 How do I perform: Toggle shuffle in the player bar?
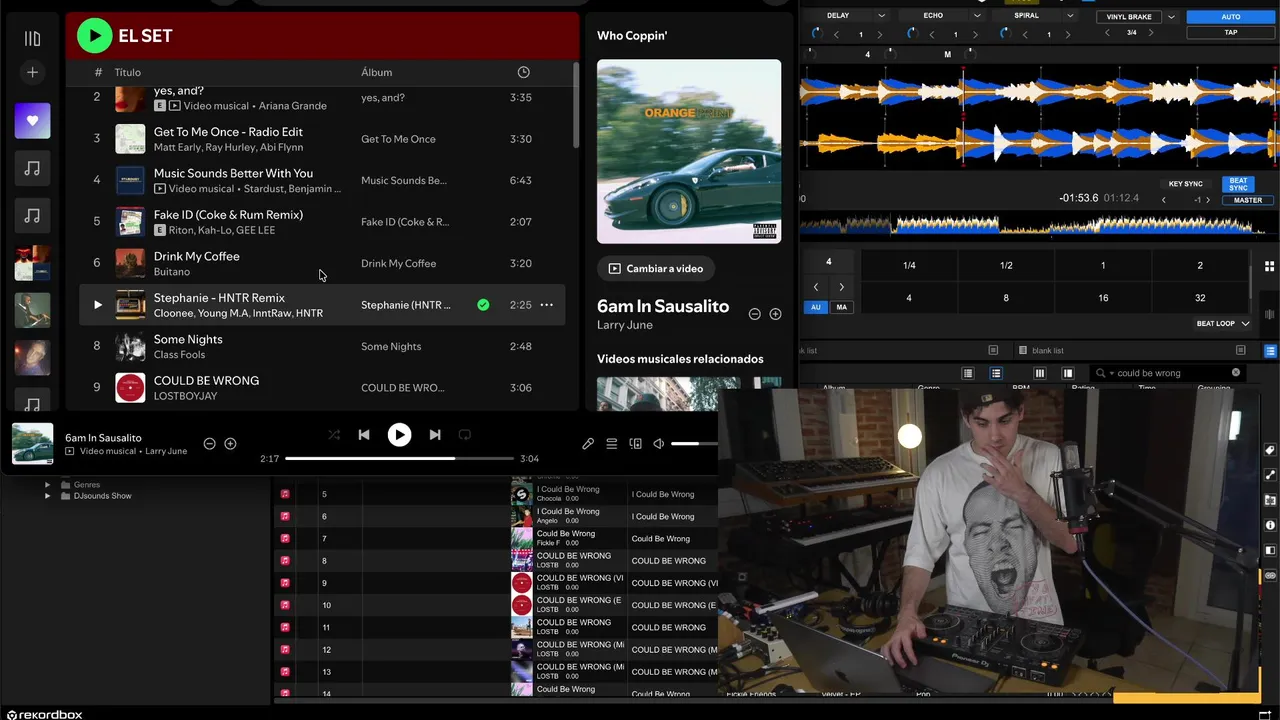pos(334,435)
